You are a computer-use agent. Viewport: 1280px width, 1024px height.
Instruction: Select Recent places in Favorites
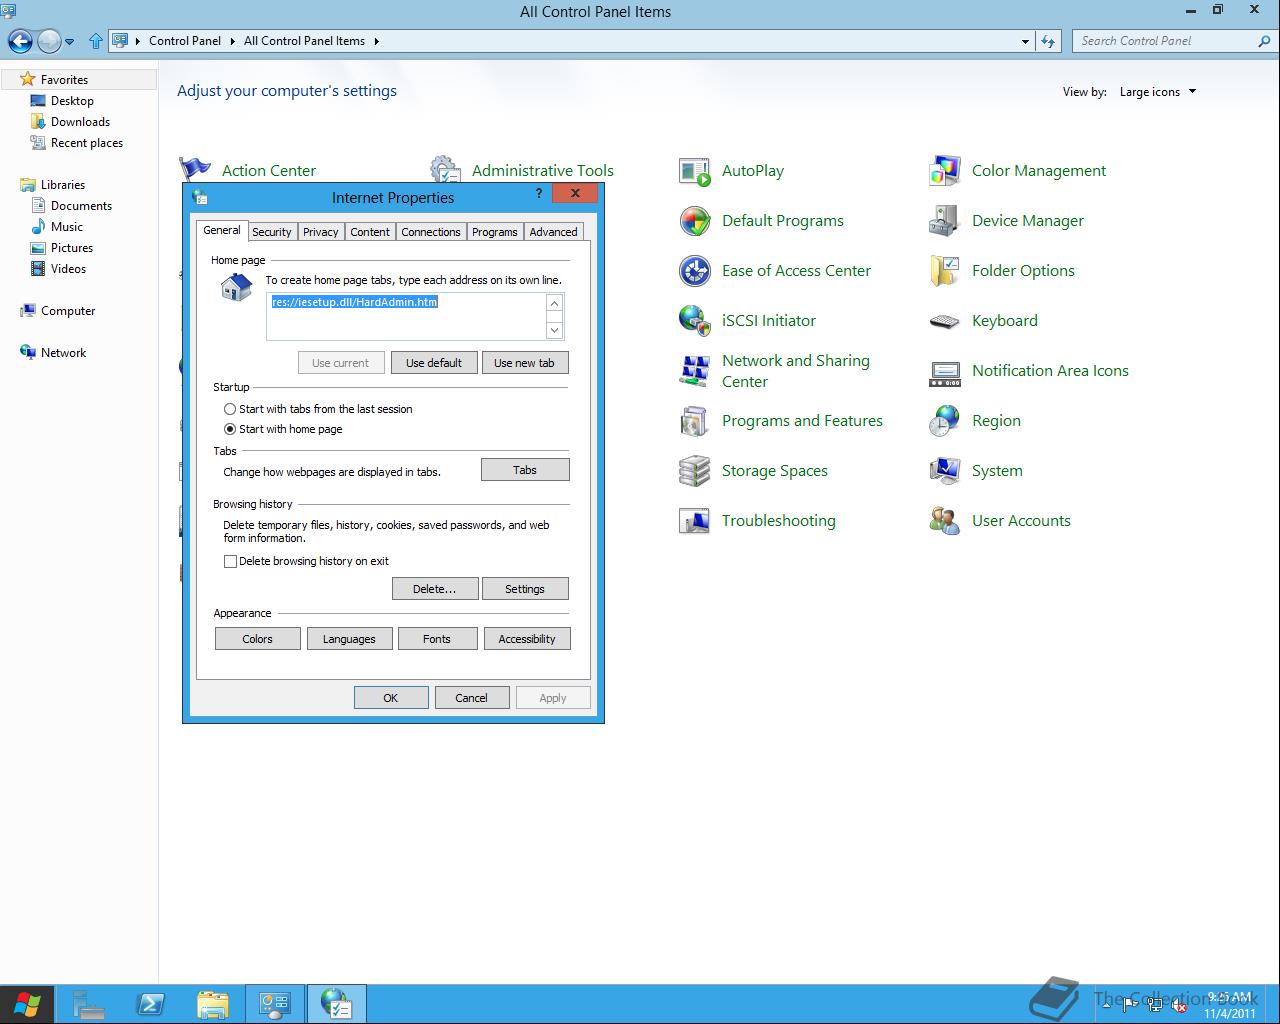(87, 143)
